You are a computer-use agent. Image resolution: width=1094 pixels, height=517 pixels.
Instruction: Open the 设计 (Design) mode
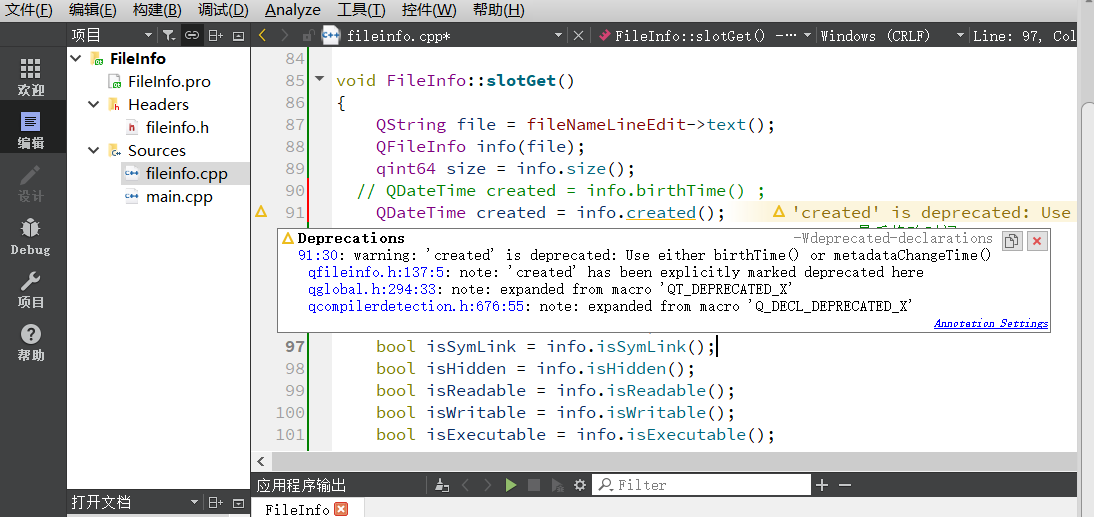point(31,183)
